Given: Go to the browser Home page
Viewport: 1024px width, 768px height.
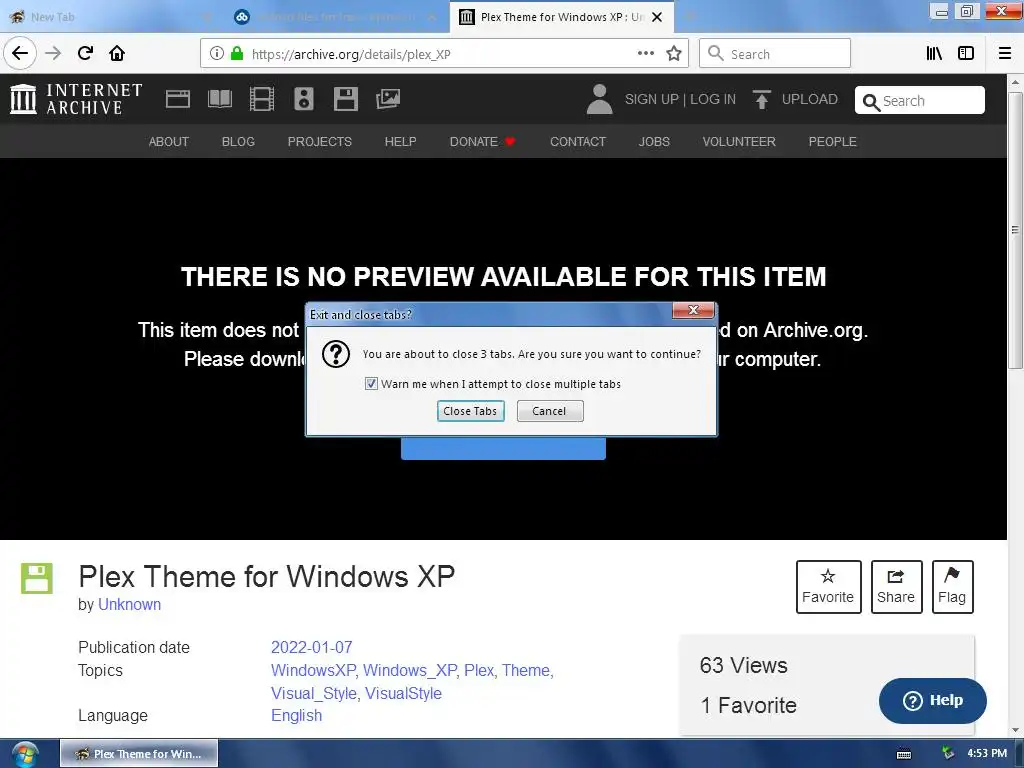Looking at the screenshot, I should [x=117, y=53].
